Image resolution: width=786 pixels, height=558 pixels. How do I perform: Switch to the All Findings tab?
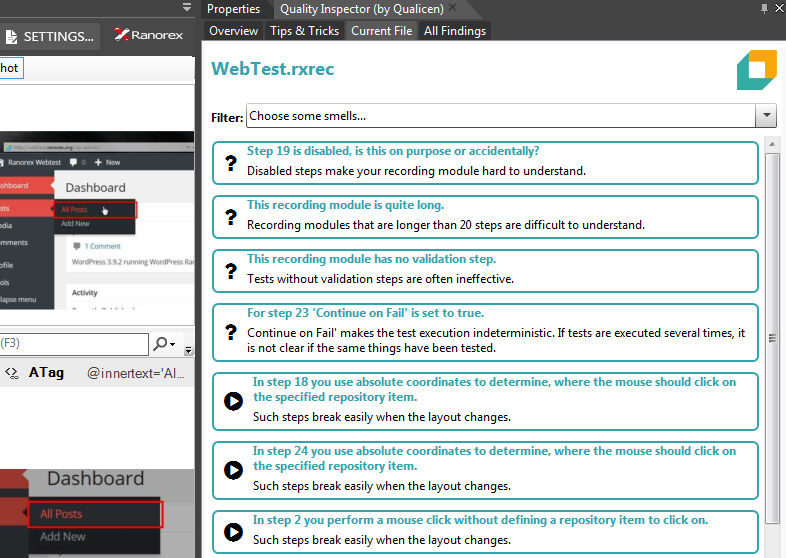454,31
